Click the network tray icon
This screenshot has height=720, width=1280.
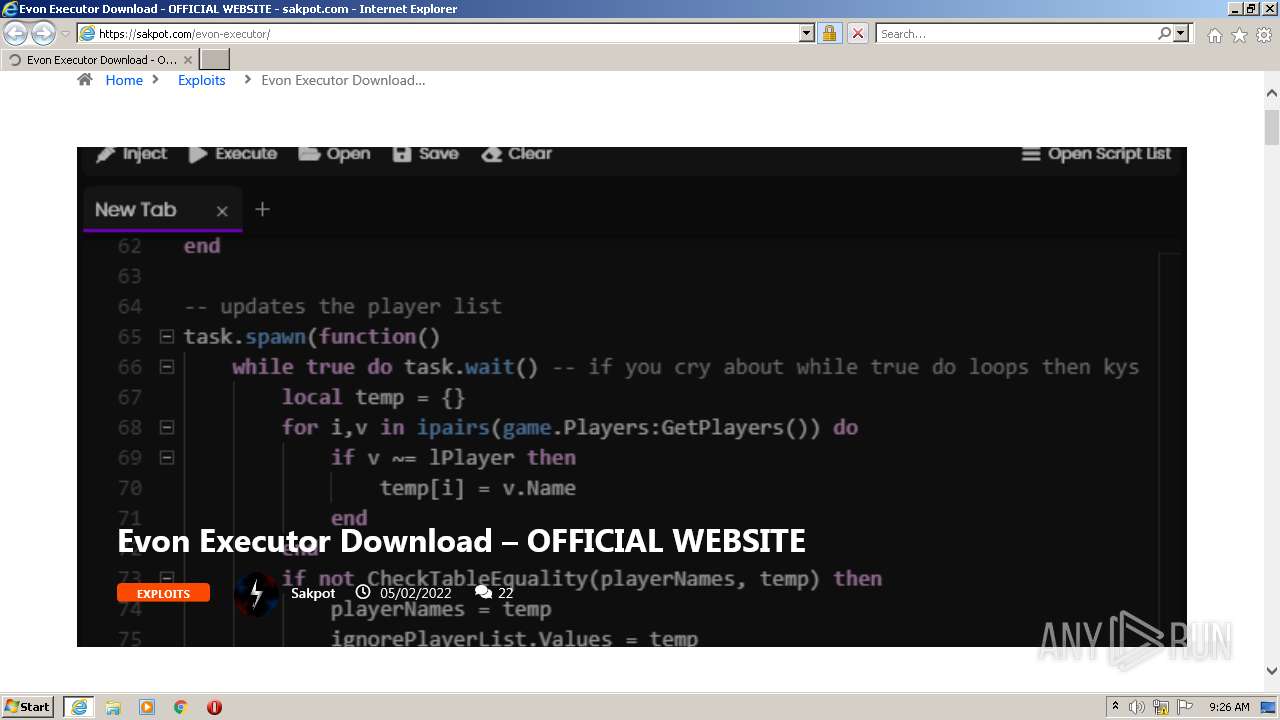1161,707
